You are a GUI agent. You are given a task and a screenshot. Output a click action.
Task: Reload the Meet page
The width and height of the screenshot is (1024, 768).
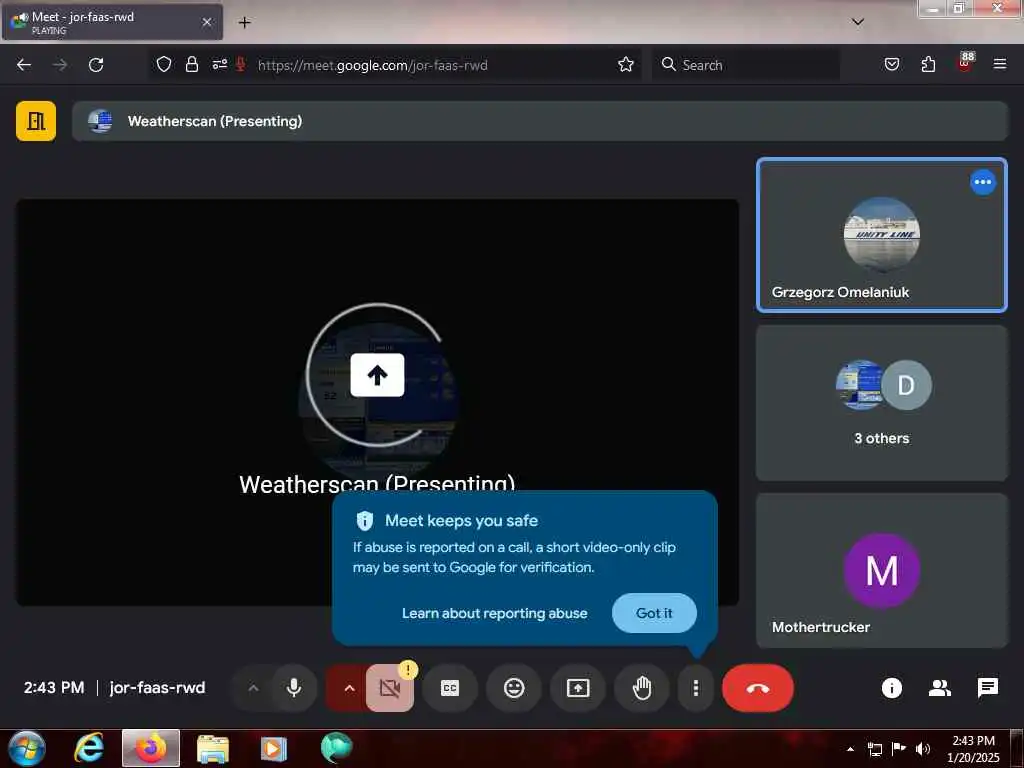point(96,65)
